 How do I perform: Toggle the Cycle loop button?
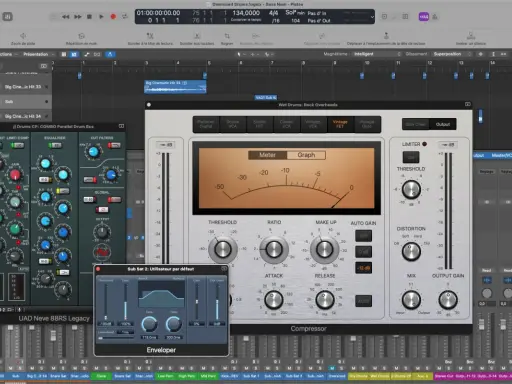[125, 16]
